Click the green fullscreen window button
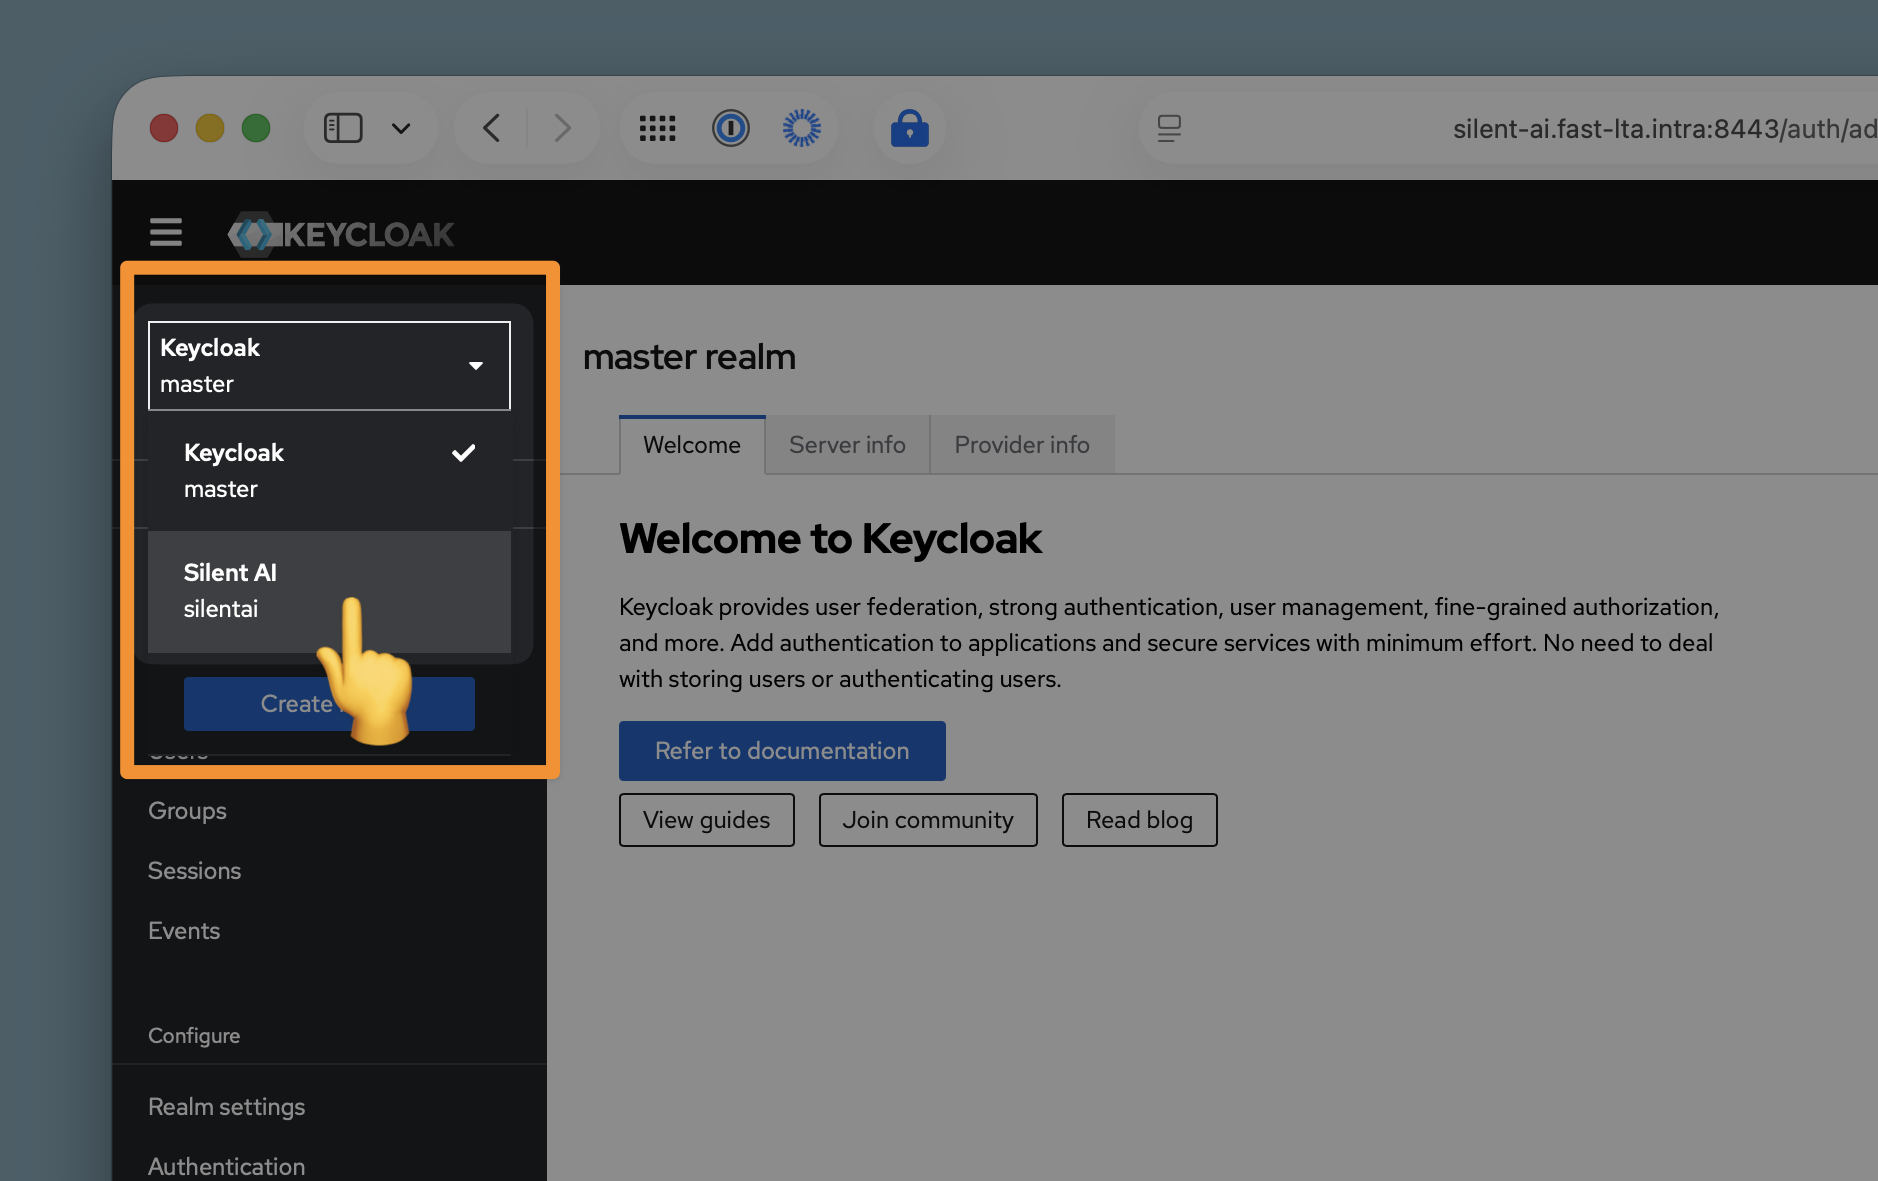 pyautogui.click(x=256, y=128)
